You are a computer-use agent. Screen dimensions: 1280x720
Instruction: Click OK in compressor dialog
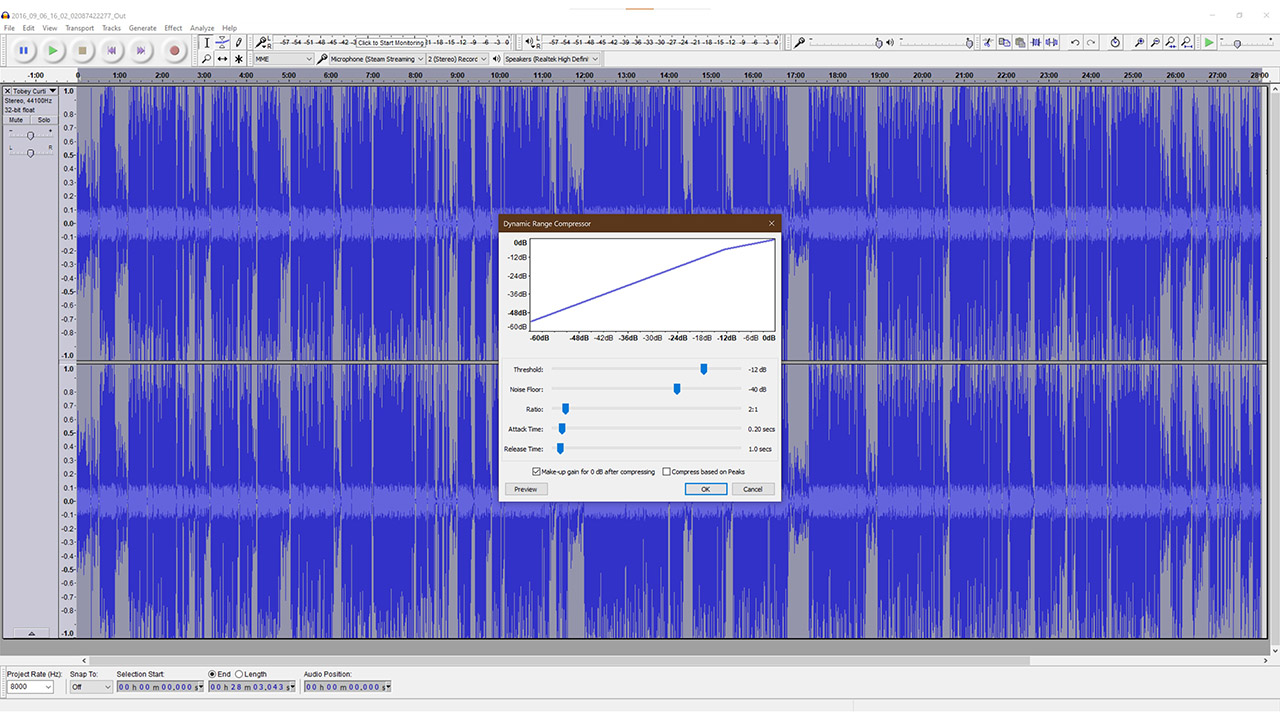click(706, 489)
